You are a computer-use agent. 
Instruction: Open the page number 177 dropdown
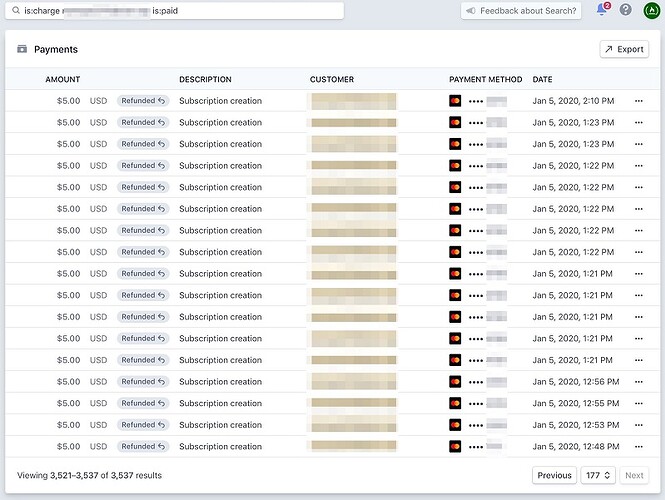(597, 476)
